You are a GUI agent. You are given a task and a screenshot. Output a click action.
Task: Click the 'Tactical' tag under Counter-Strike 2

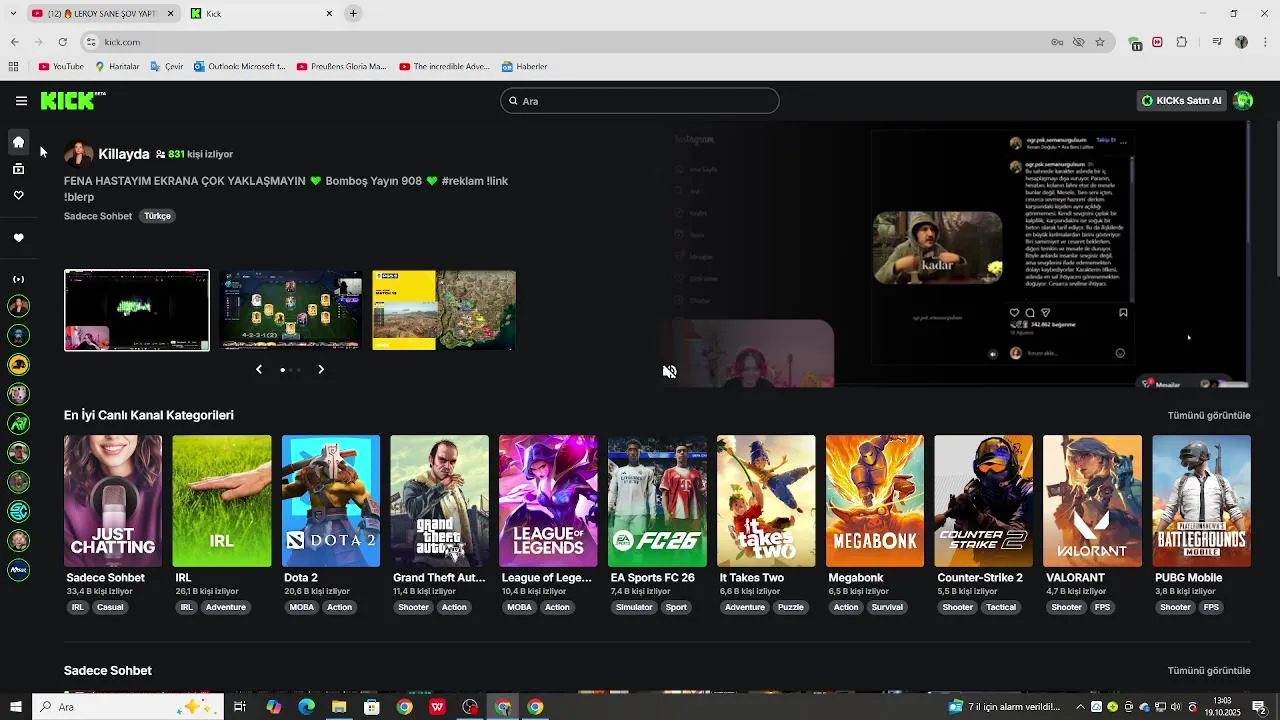[x=1001, y=607]
